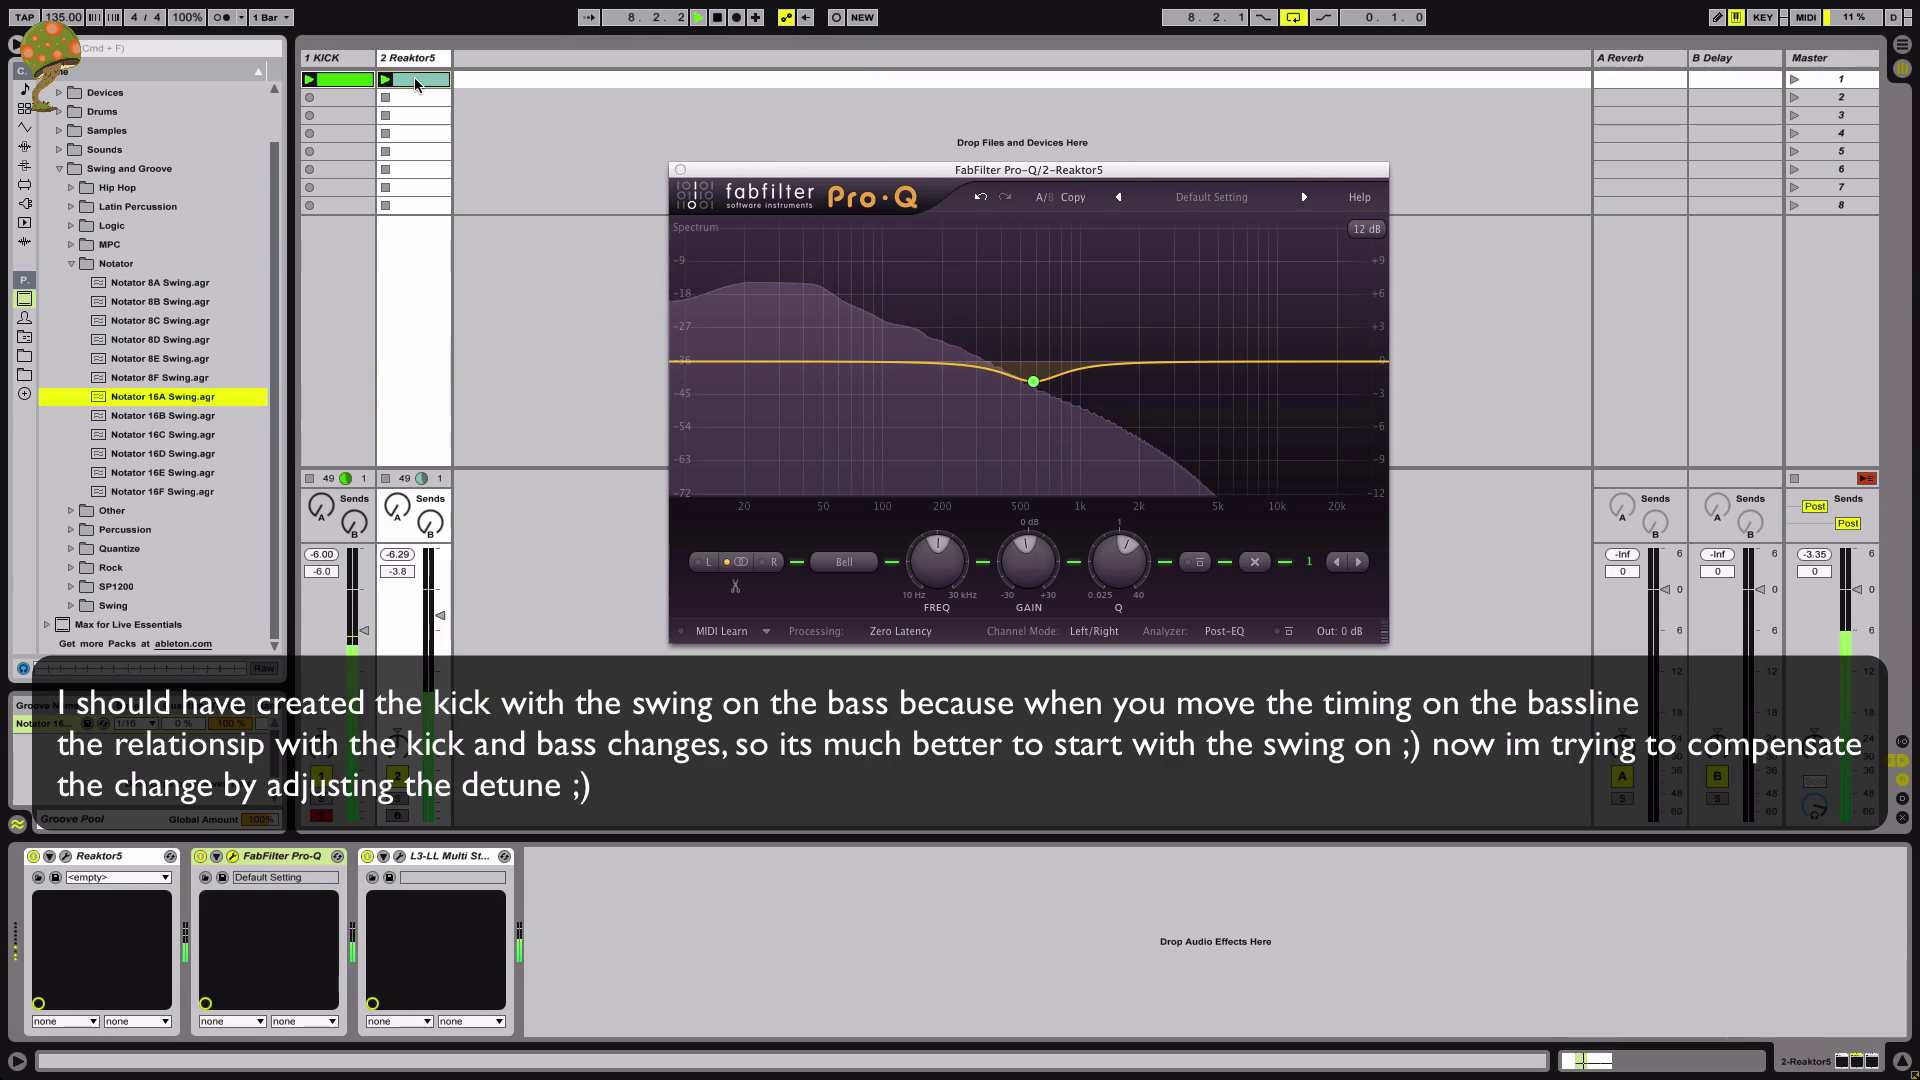Image resolution: width=1920 pixels, height=1080 pixels.
Task: Go to next Pro-Q preset
Action: point(1304,197)
